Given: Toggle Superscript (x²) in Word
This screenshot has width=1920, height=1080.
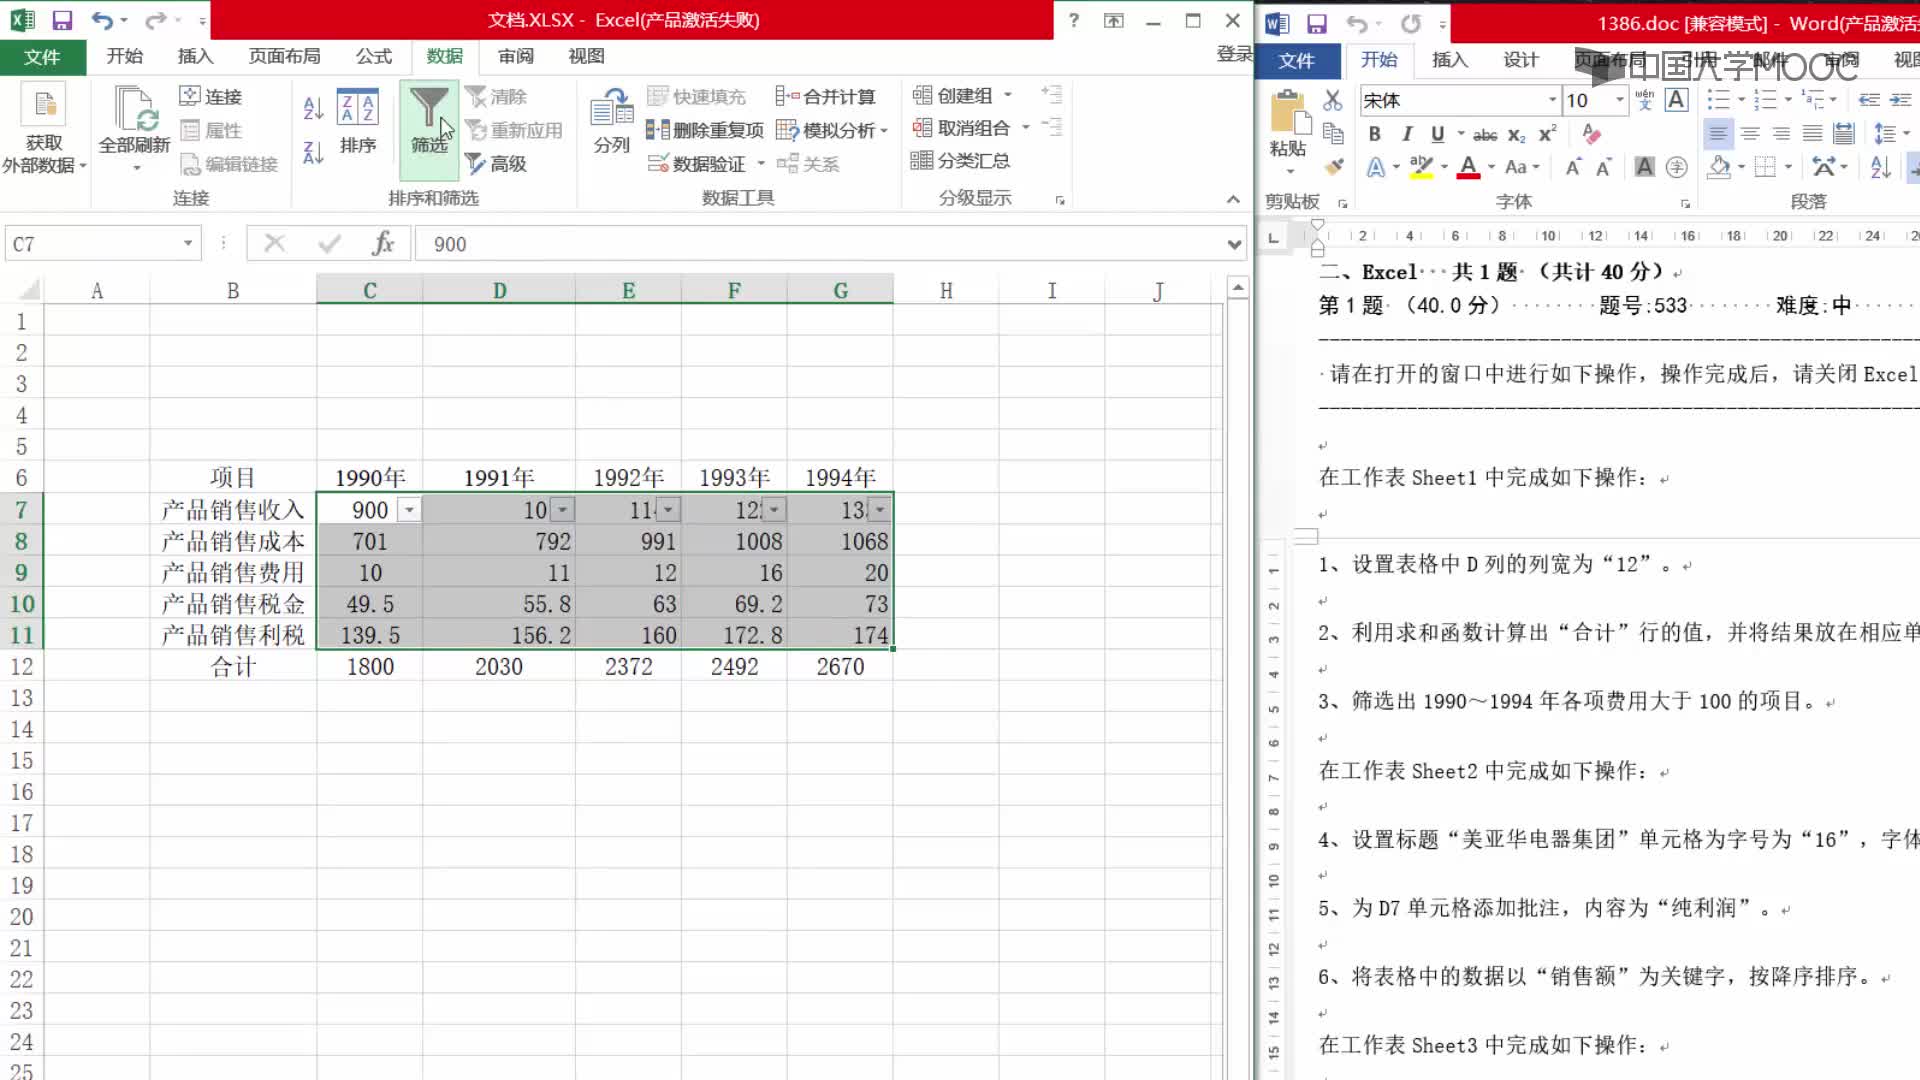Looking at the screenshot, I should point(1547,134).
